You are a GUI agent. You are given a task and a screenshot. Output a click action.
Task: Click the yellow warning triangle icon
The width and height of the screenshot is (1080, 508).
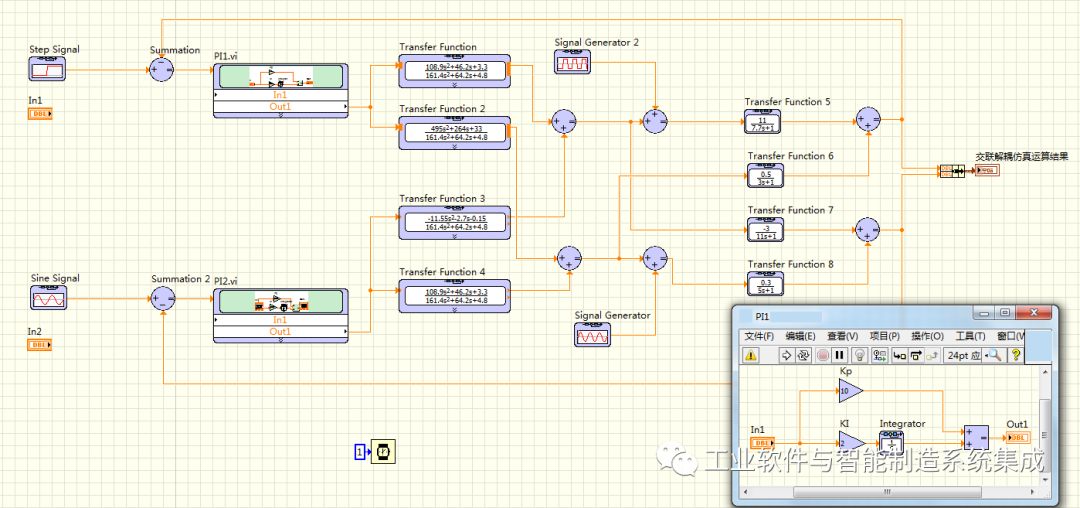tap(751, 355)
